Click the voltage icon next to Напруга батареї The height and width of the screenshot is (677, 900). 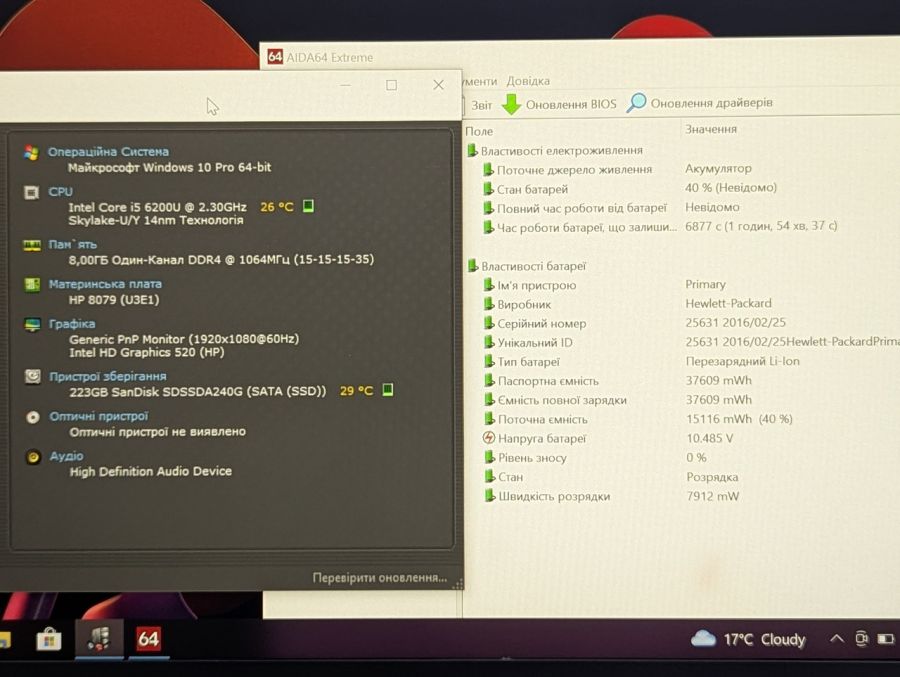488,438
